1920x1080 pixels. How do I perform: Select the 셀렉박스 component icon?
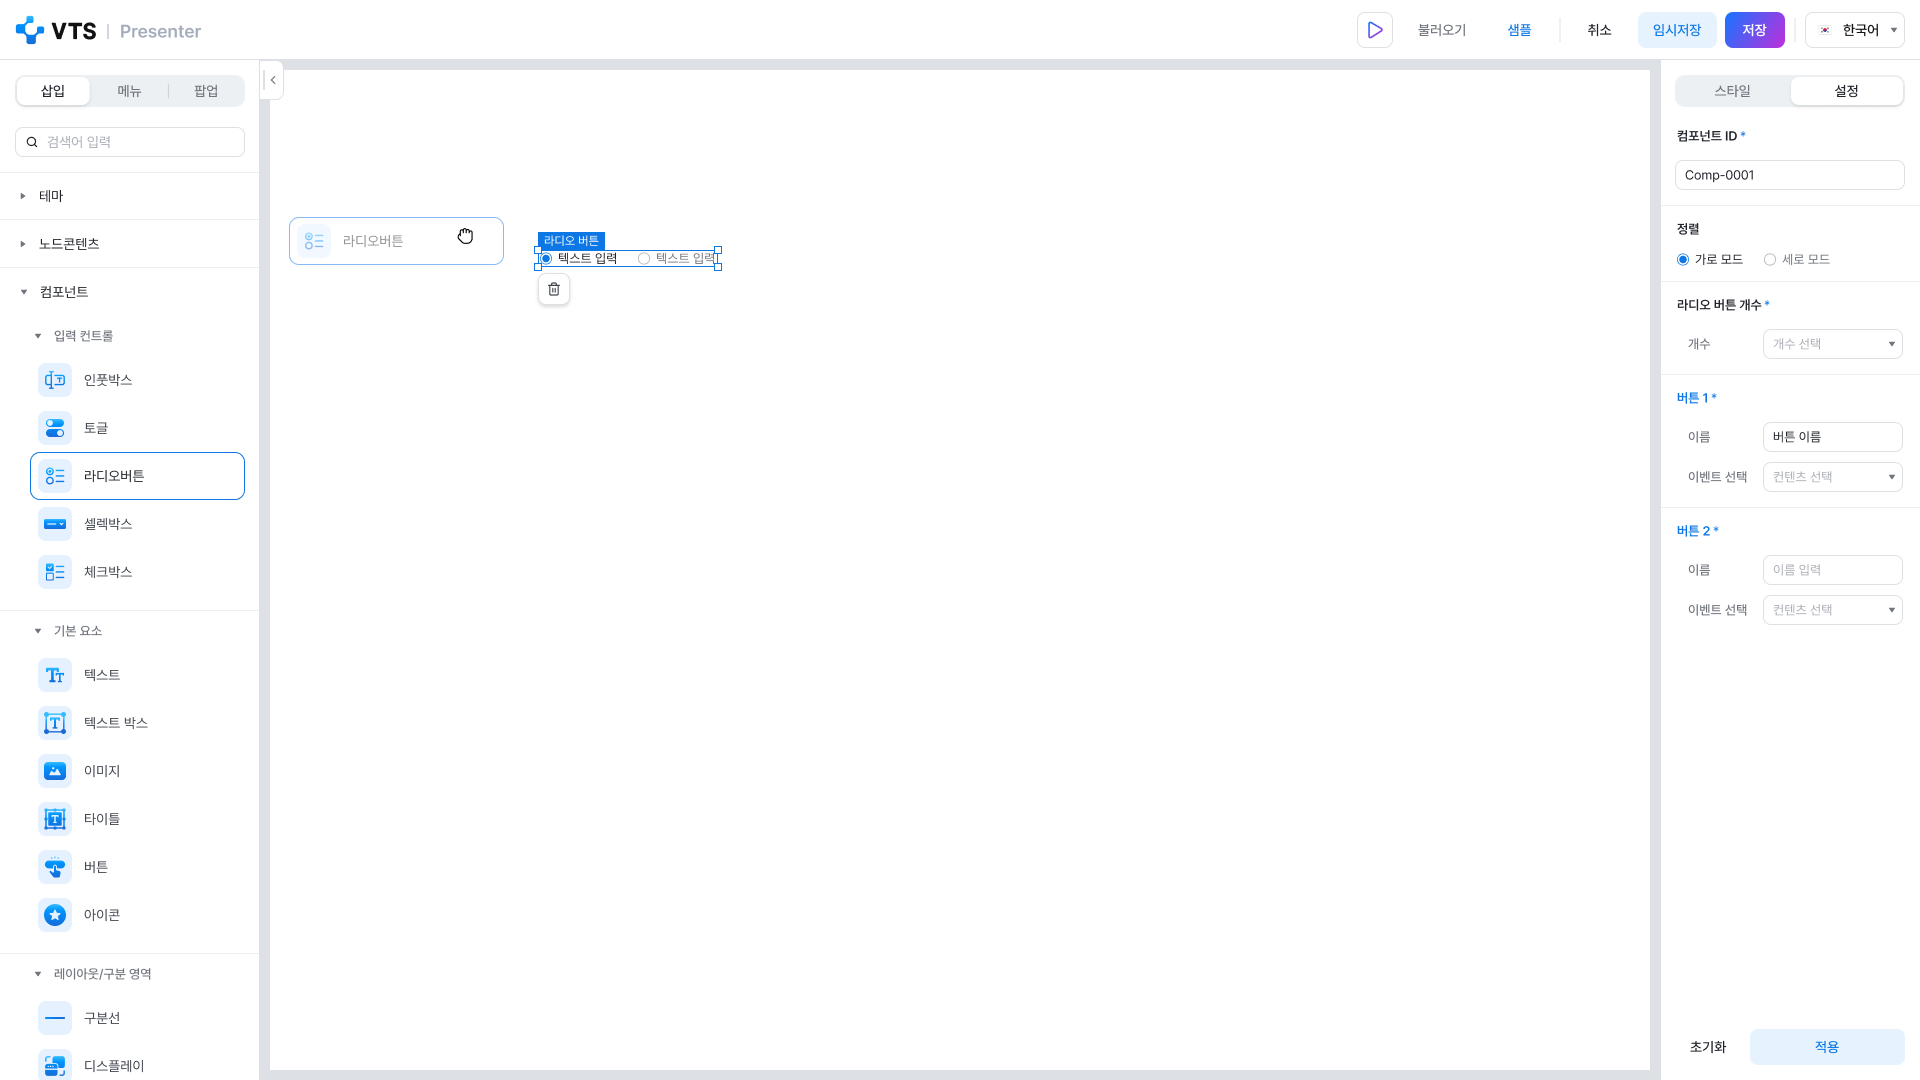click(55, 524)
